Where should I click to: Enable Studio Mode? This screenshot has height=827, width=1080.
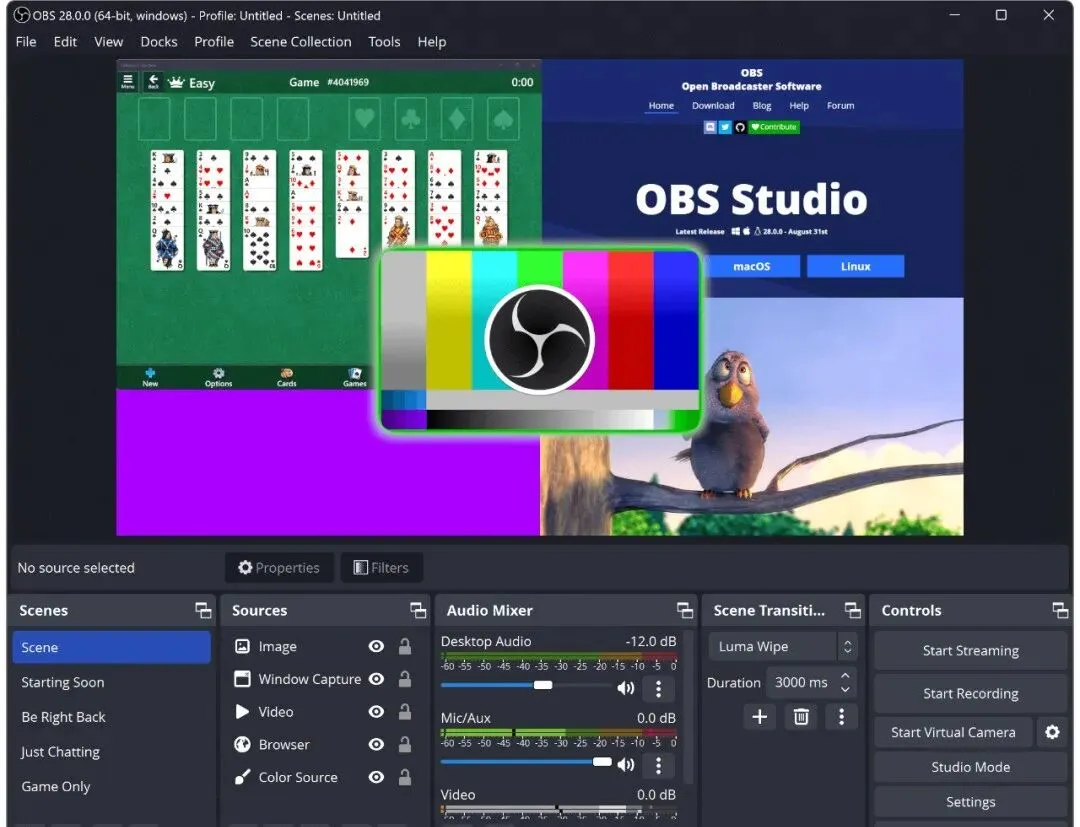[970, 767]
